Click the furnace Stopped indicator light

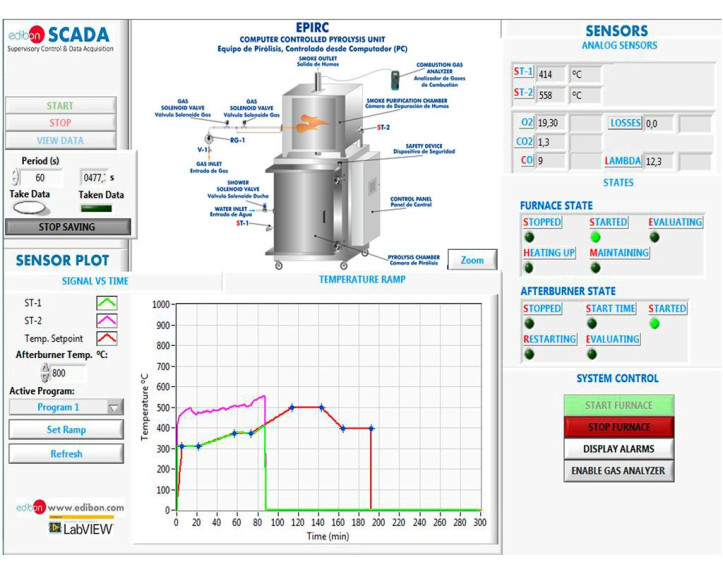coord(529,237)
